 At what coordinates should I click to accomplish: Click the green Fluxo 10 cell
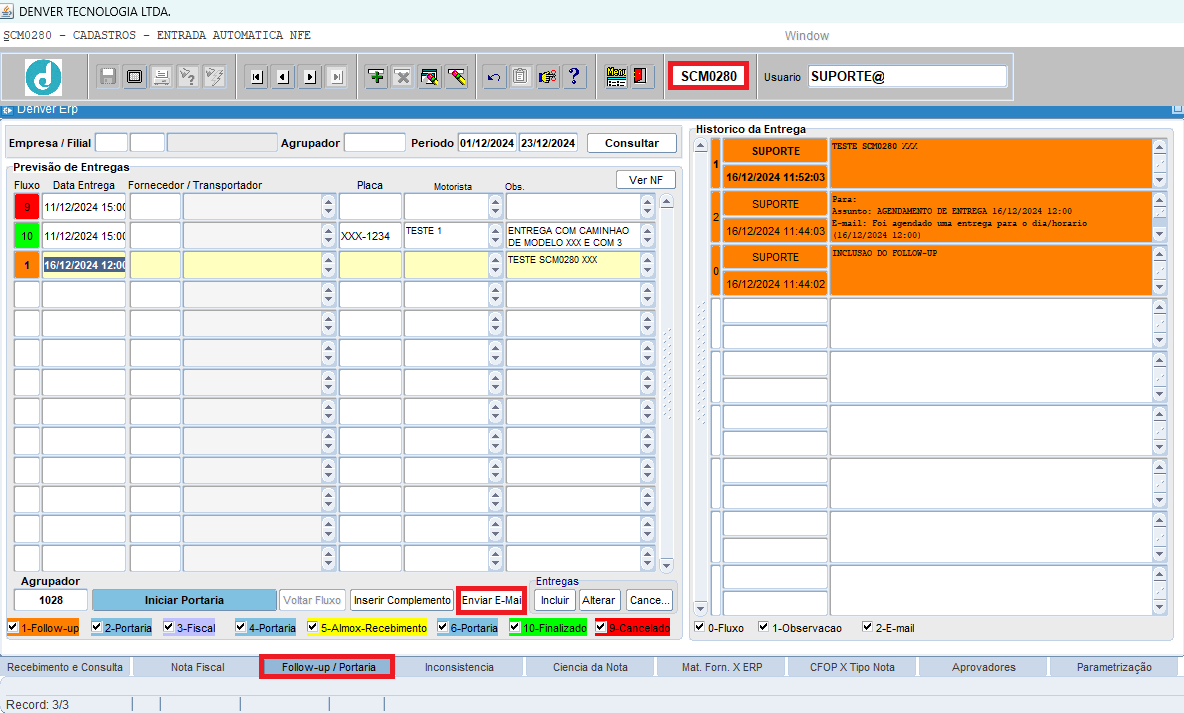tap(26, 236)
